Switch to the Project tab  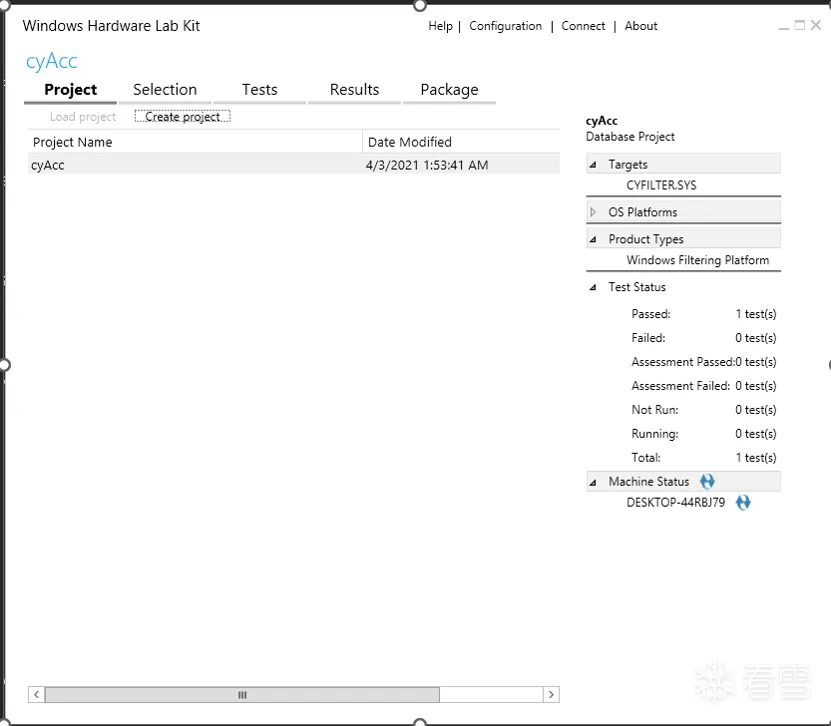pos(70,90)
